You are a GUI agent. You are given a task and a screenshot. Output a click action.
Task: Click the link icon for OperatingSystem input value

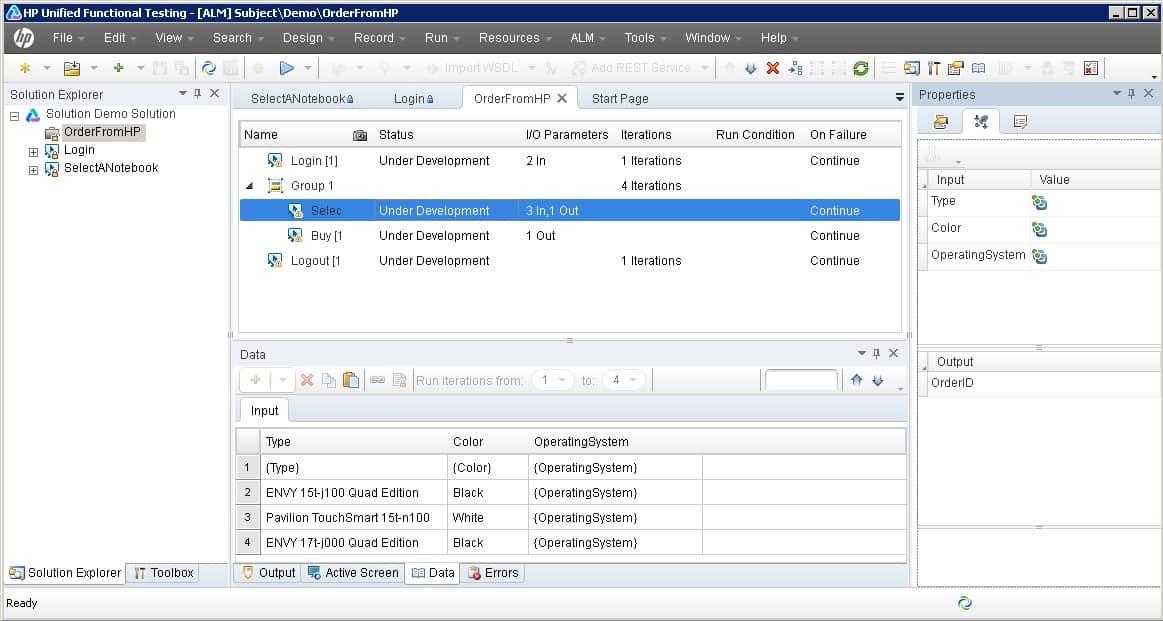(1040, 257)
